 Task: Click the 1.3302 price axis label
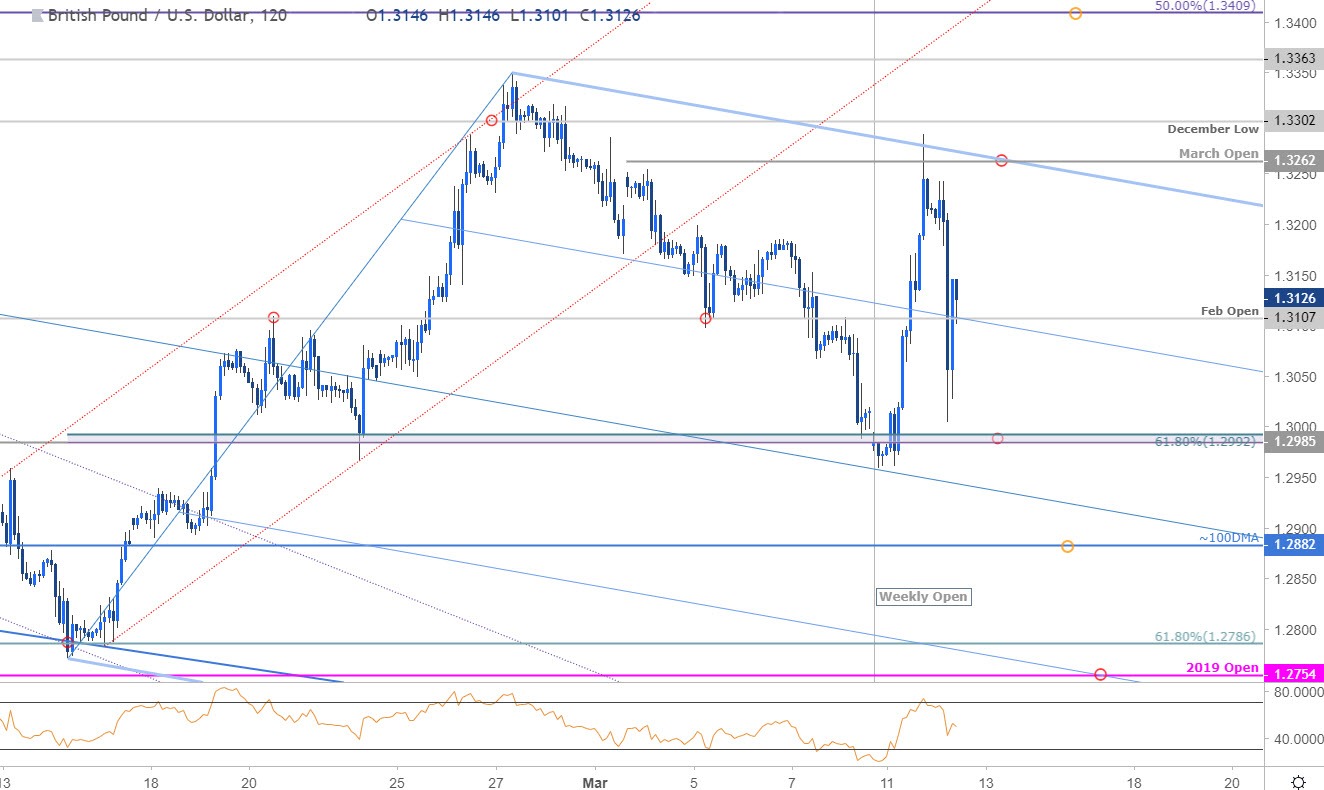[x=1293, y=121]
